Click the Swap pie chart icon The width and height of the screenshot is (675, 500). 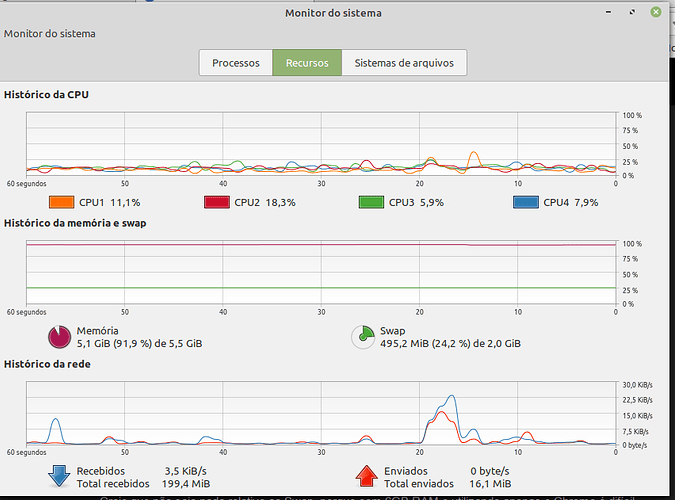click(x=363, y=337)
